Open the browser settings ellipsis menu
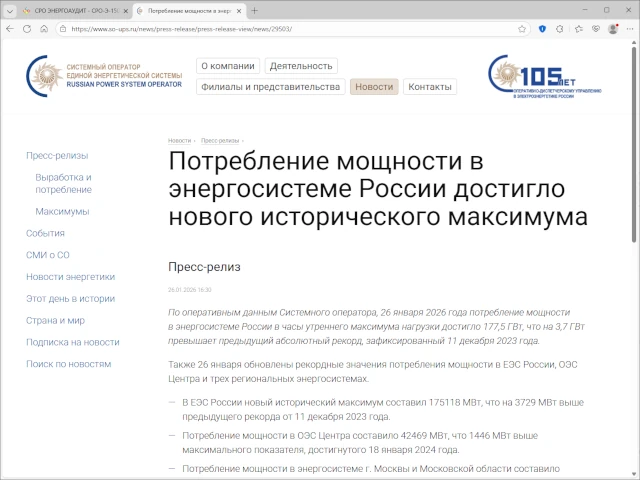This screenshot has height=480, width=640. tap(630, 29)
